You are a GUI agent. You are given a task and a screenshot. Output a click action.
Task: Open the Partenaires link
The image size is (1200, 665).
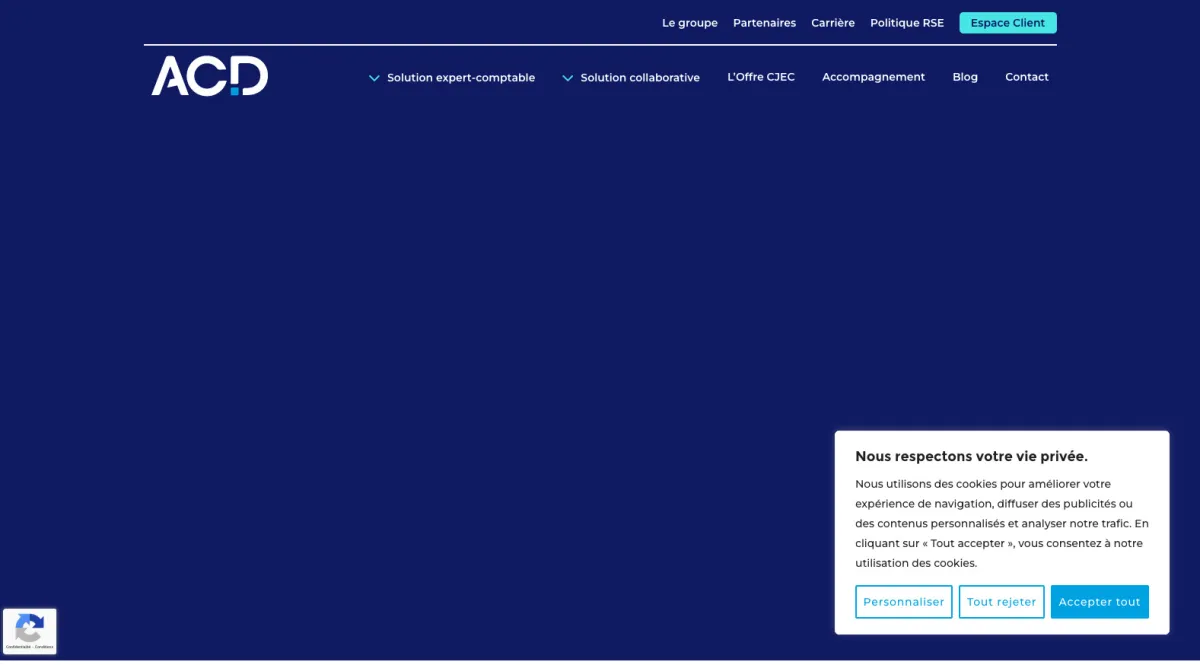pyautogui.click(x=764, y=23)
